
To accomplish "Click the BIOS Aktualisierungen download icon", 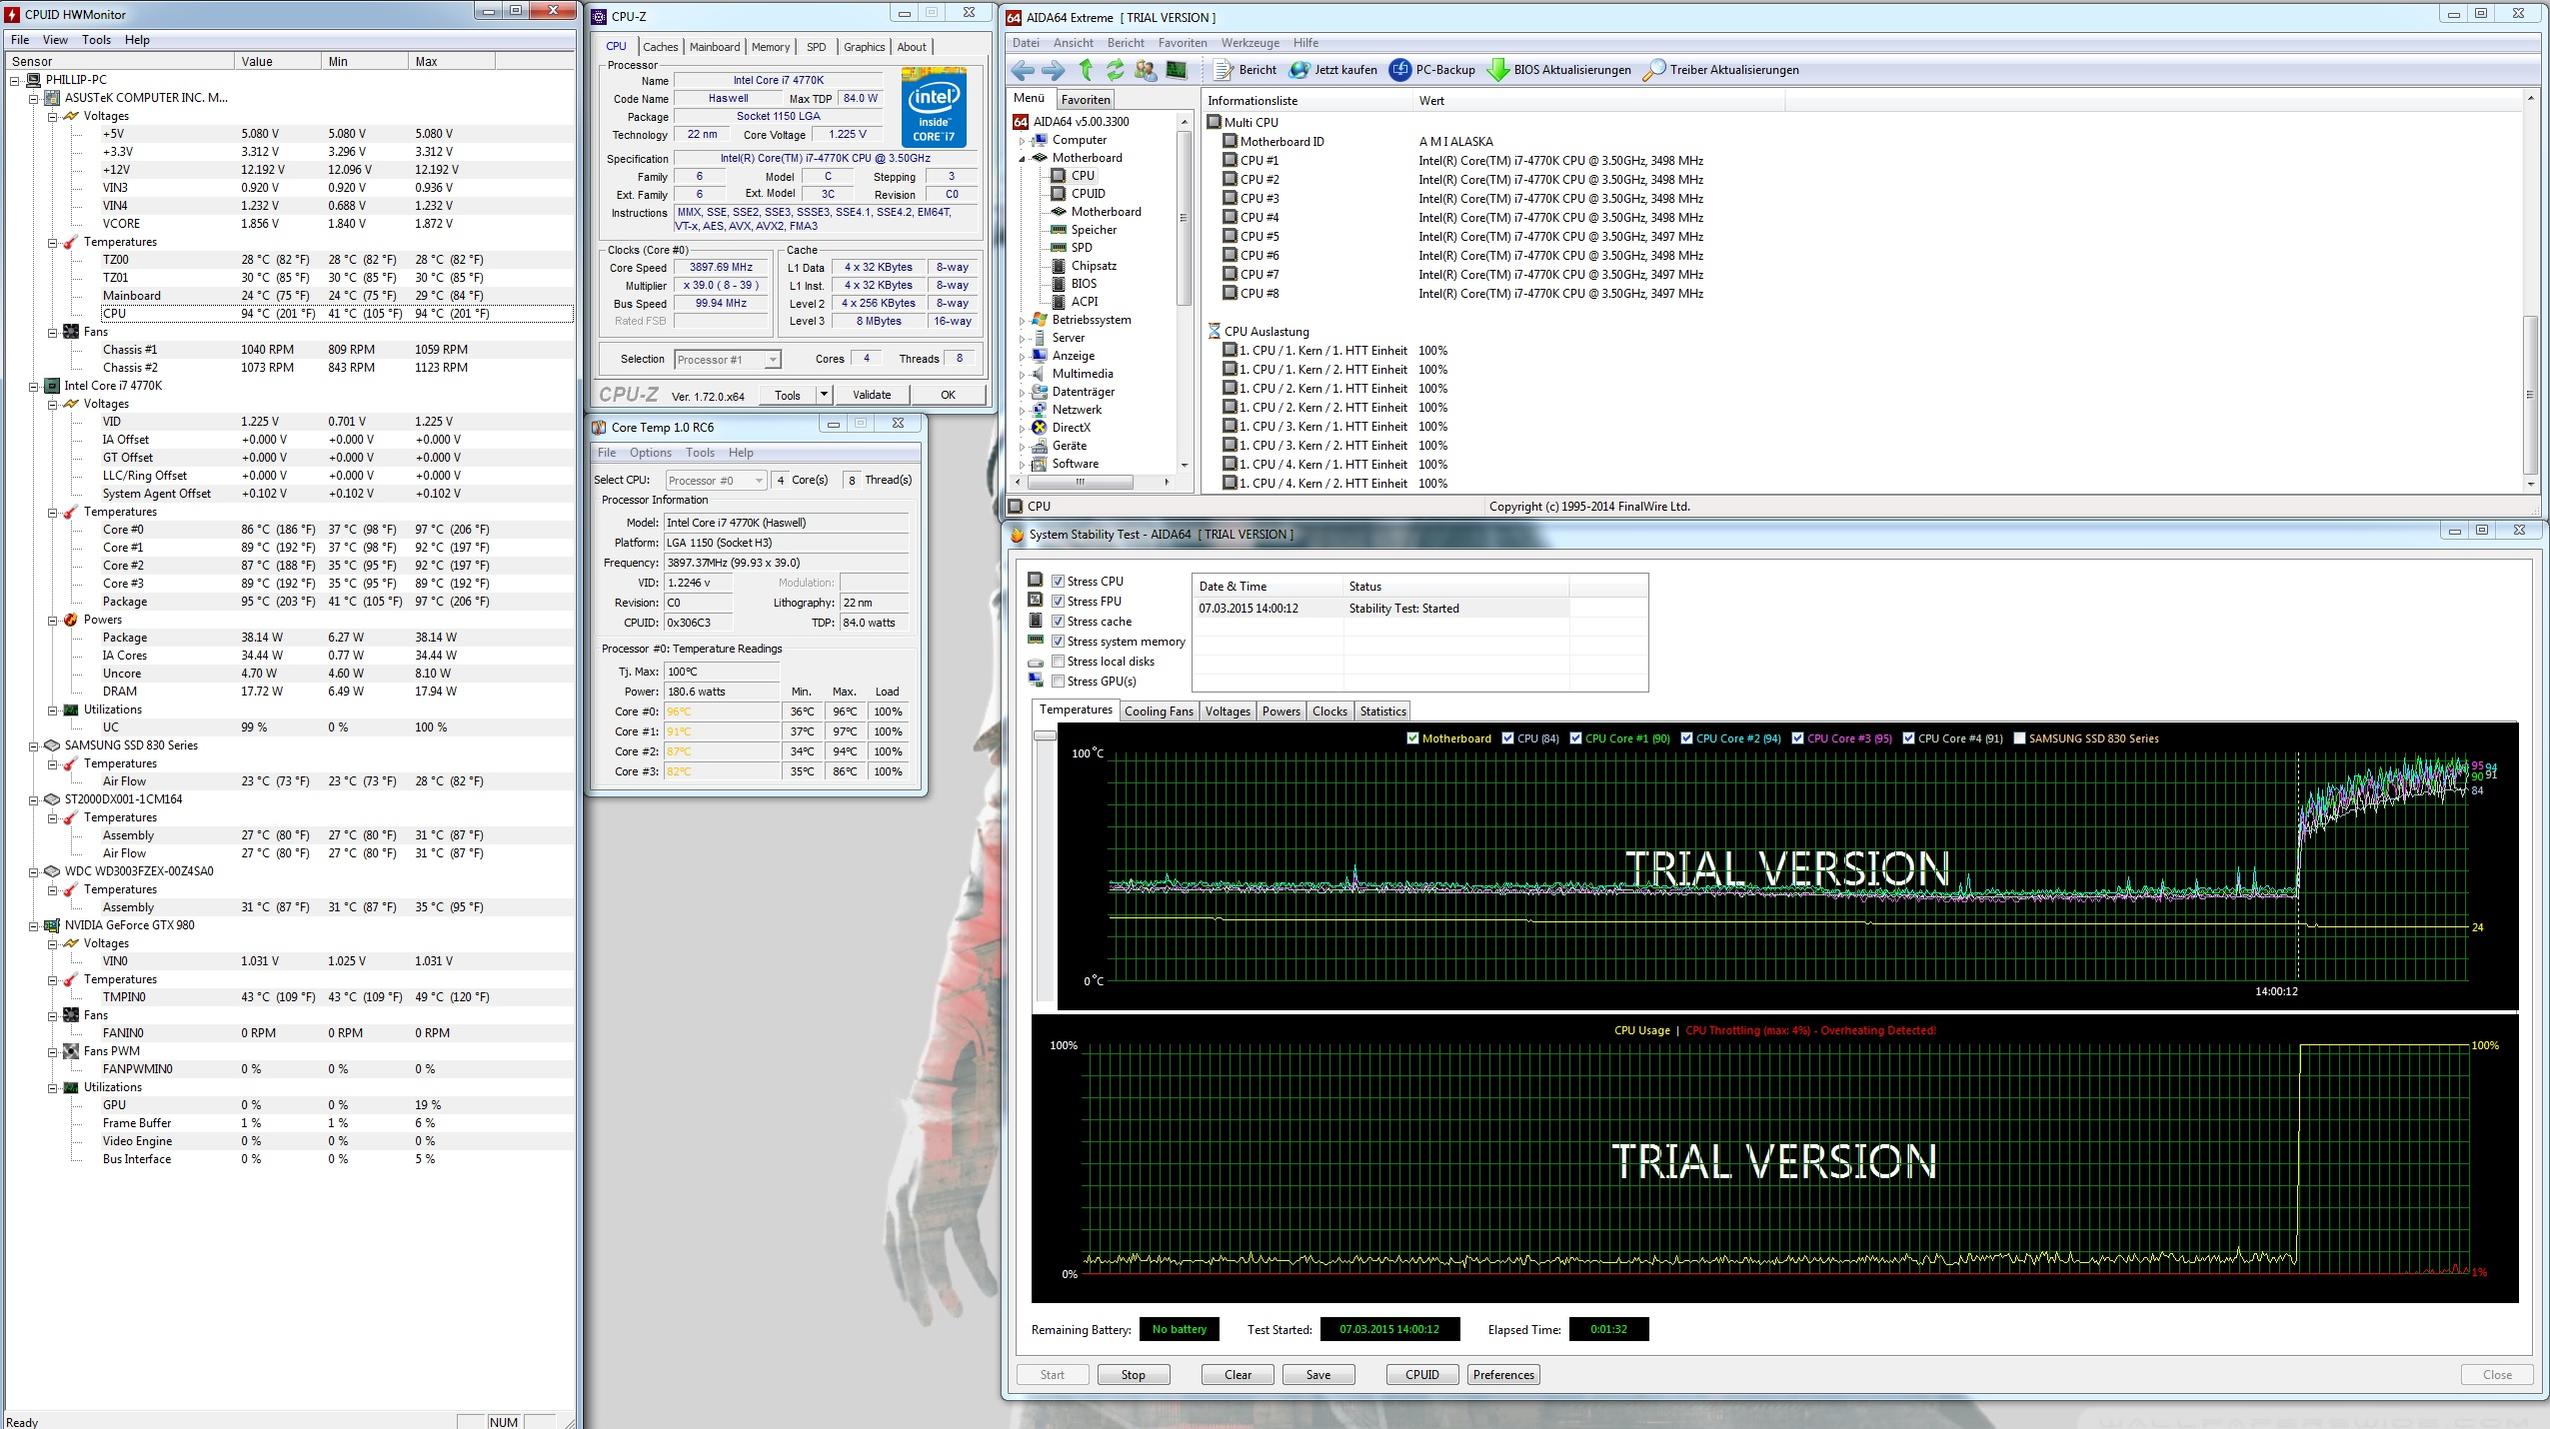I will pos(1498,70).
